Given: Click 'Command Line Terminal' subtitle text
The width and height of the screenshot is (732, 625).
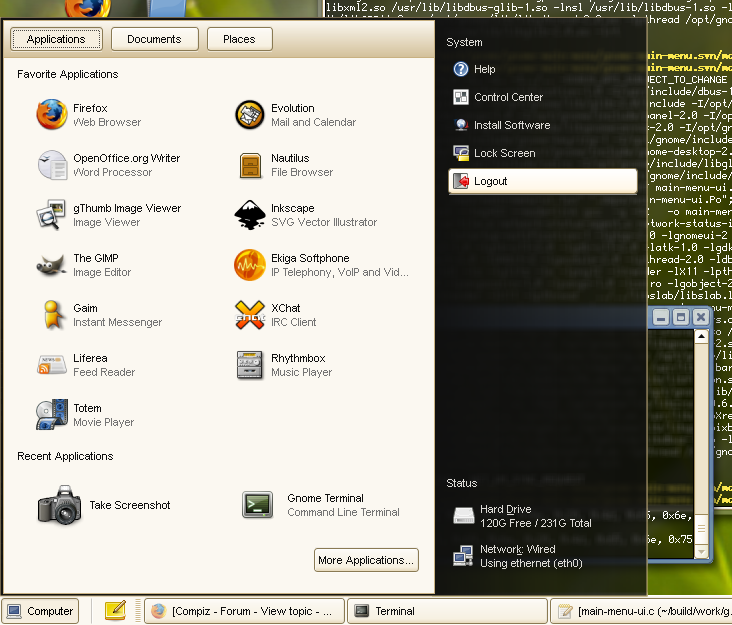Looking at the screenshot, I should (343, 513).
